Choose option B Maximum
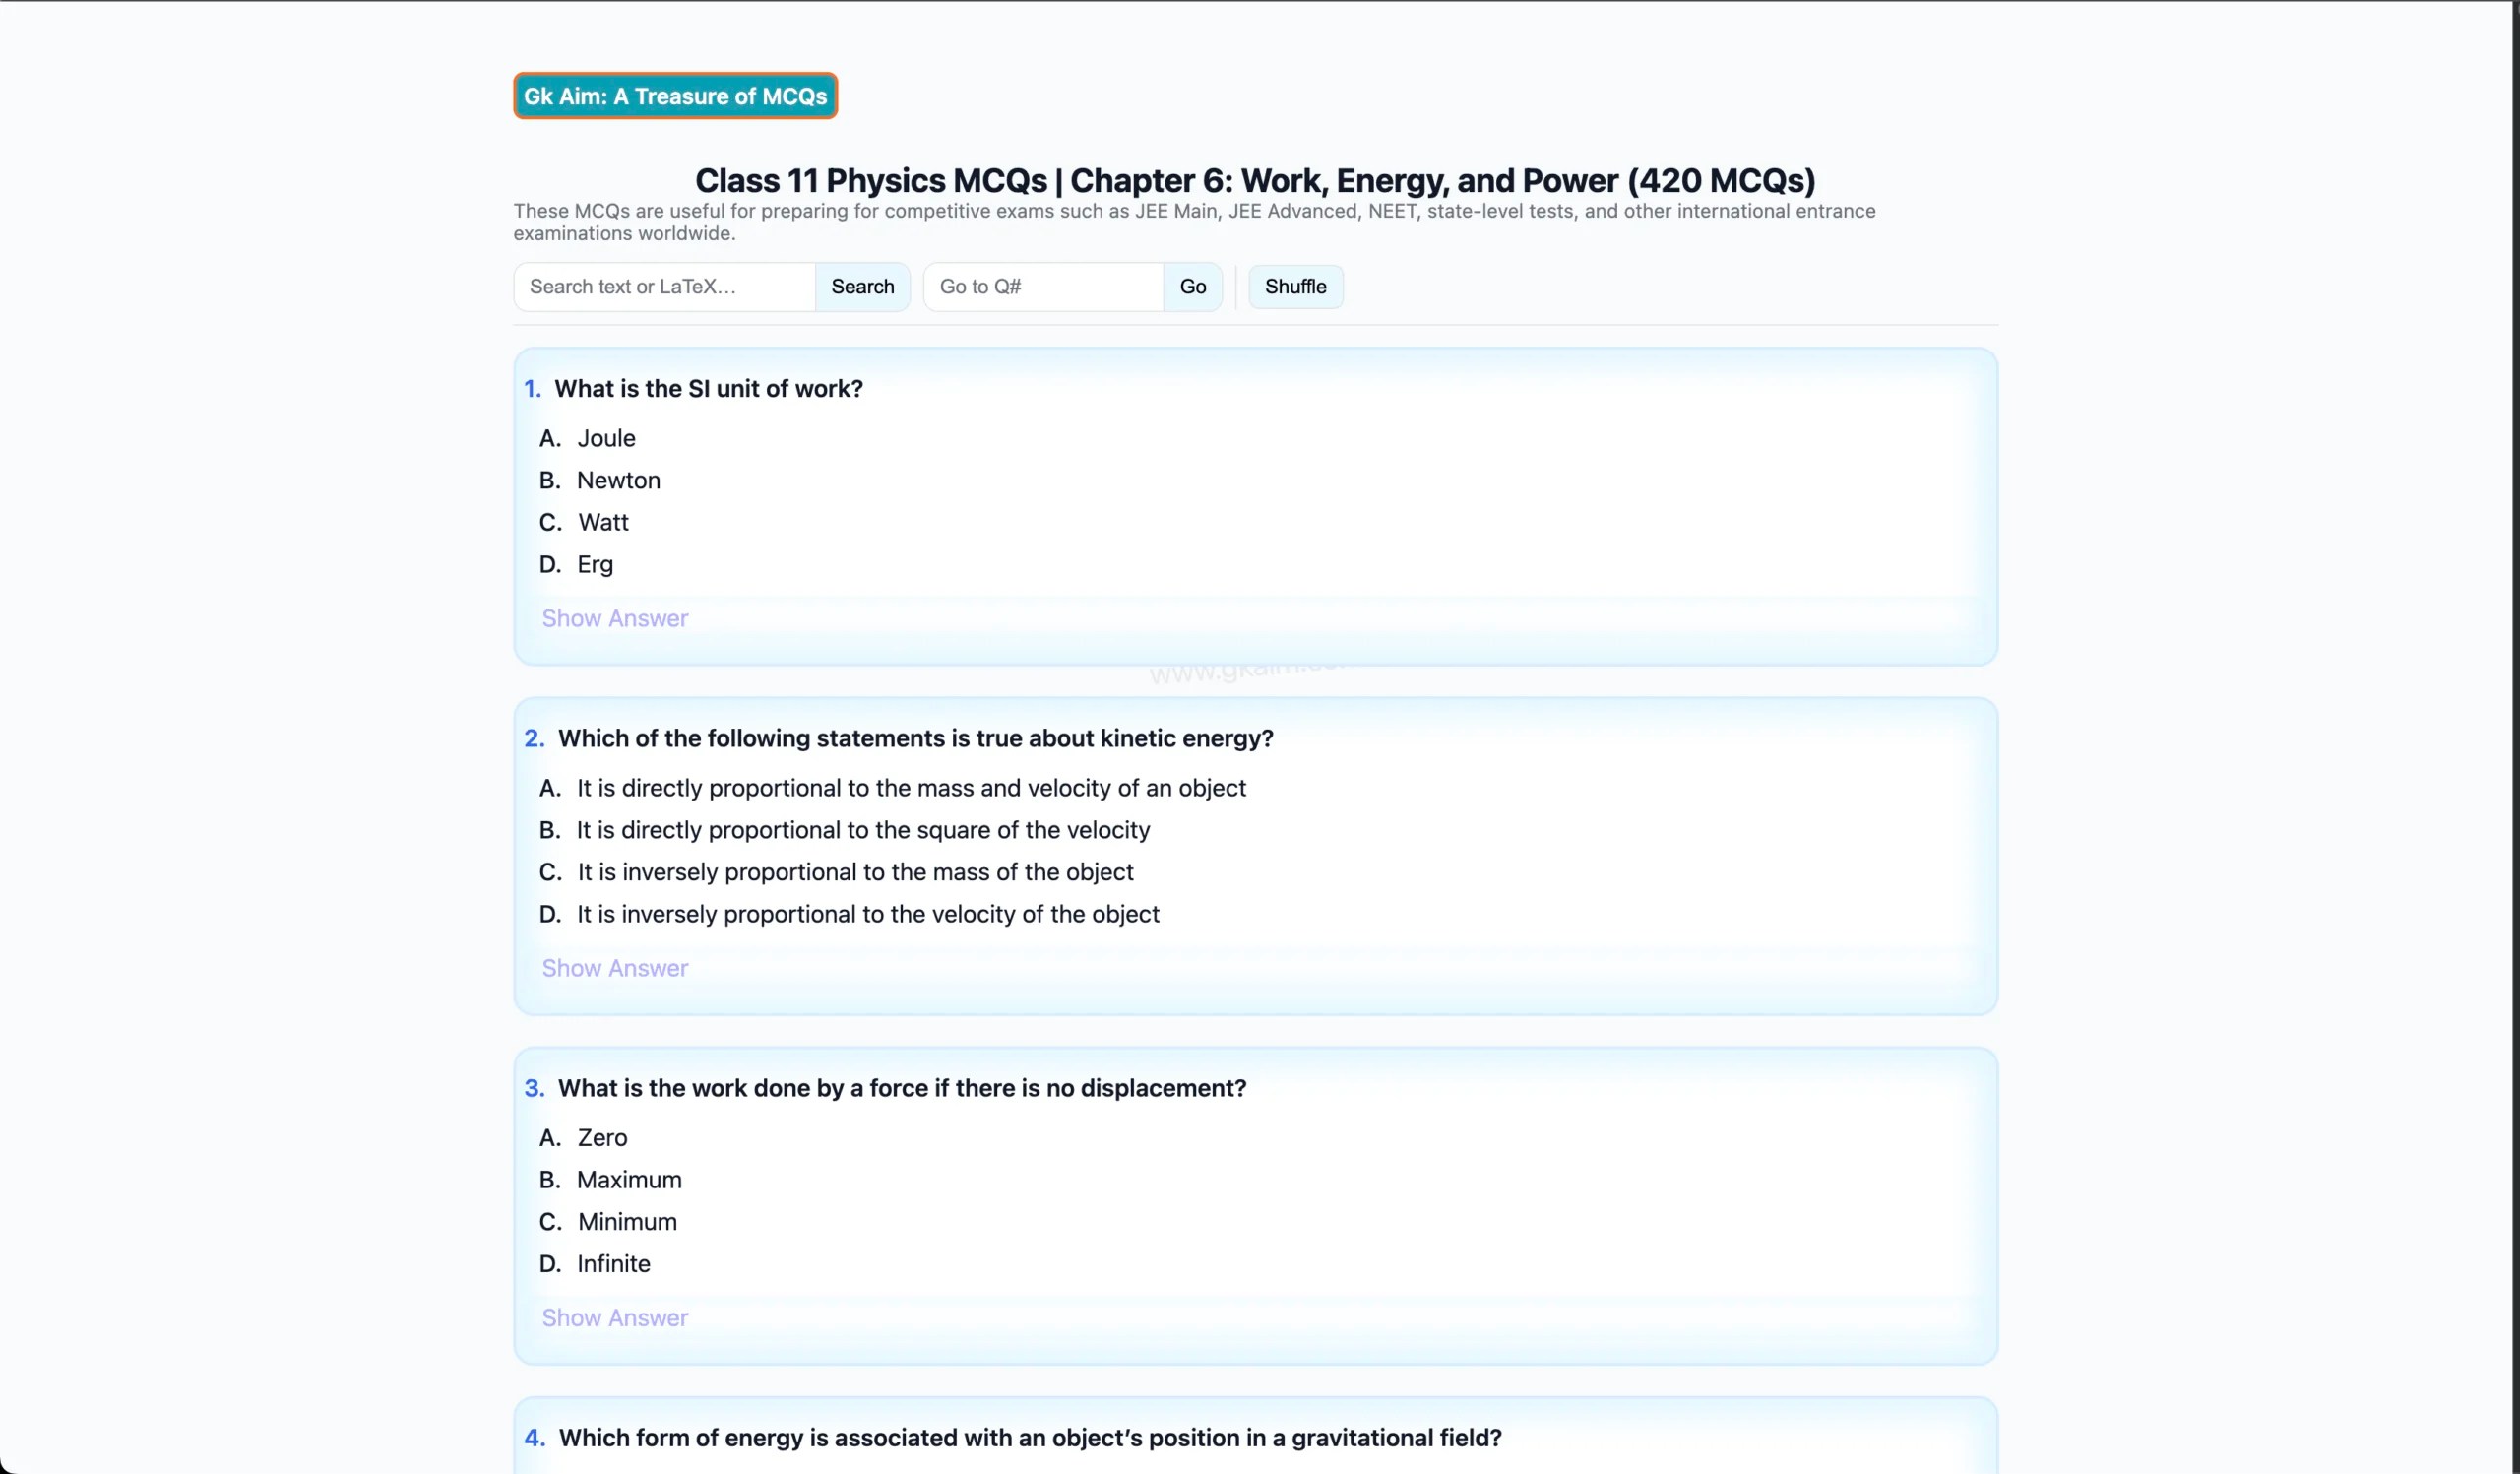 pyautogui.click(x=629, y=1180)
